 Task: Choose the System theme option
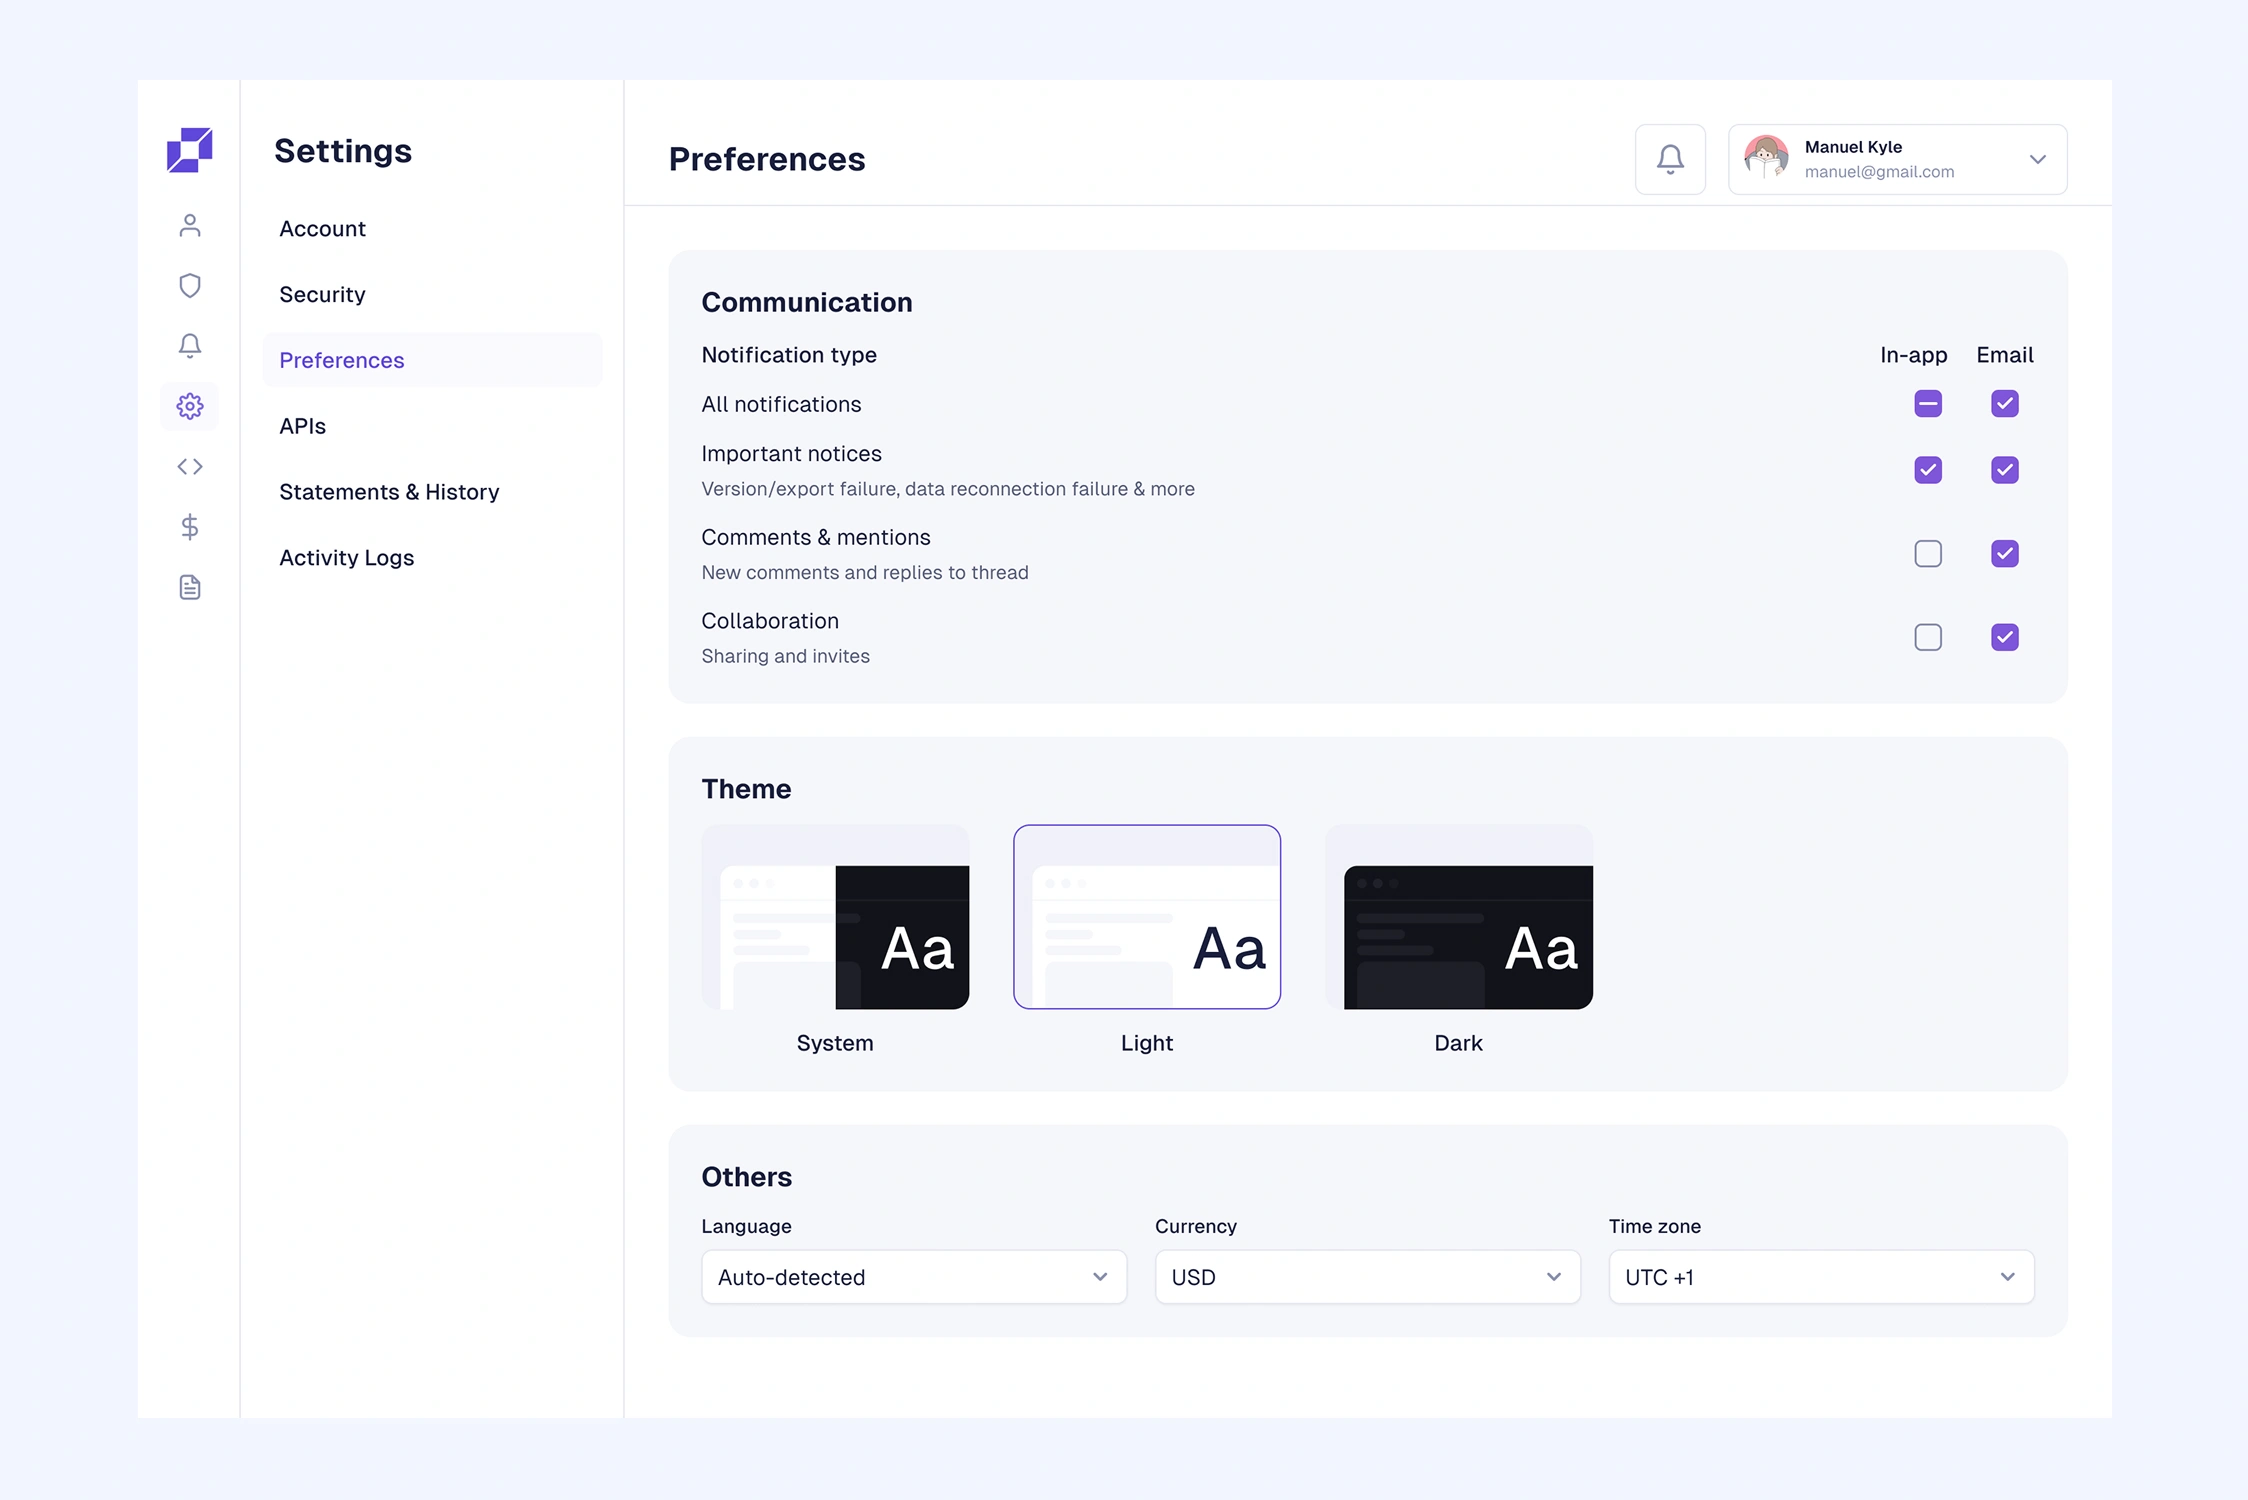835,918
